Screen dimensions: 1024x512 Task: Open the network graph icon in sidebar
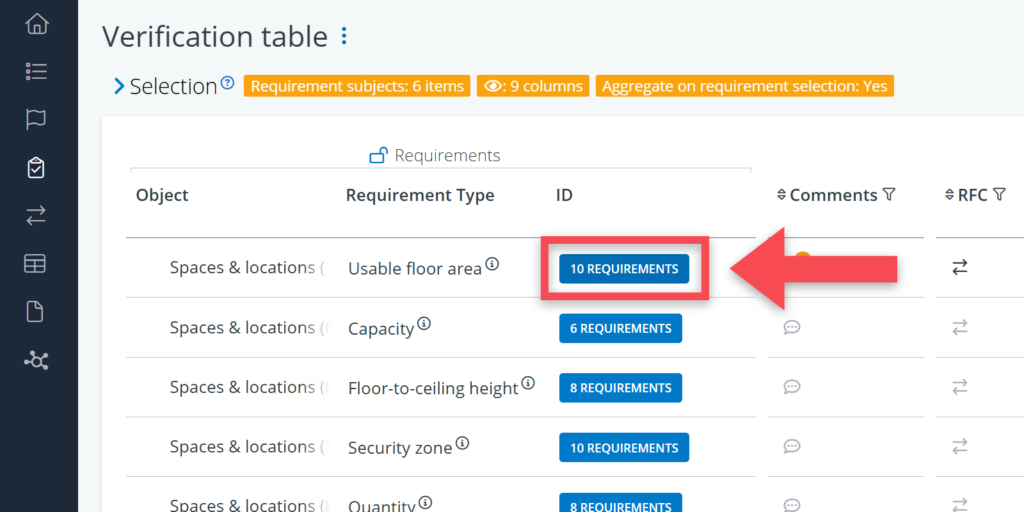[36, 360]
